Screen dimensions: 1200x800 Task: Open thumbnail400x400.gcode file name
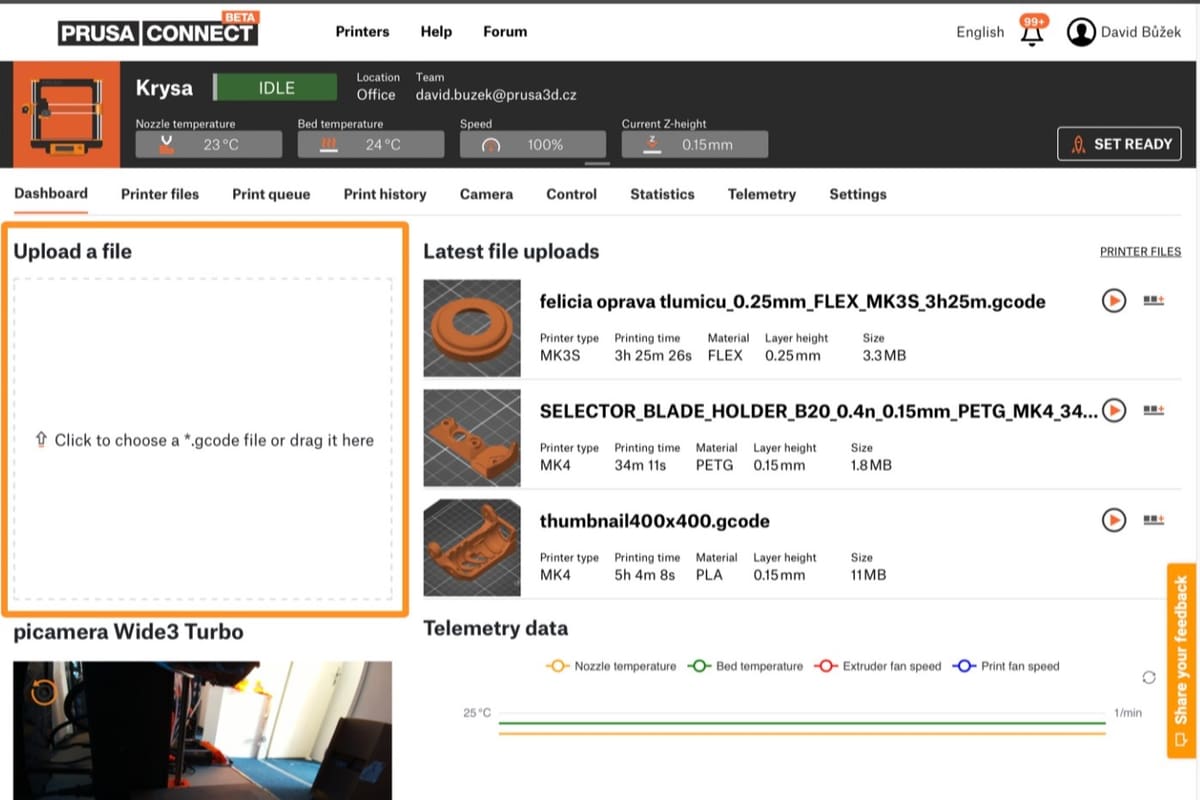[x=654, y=521]
